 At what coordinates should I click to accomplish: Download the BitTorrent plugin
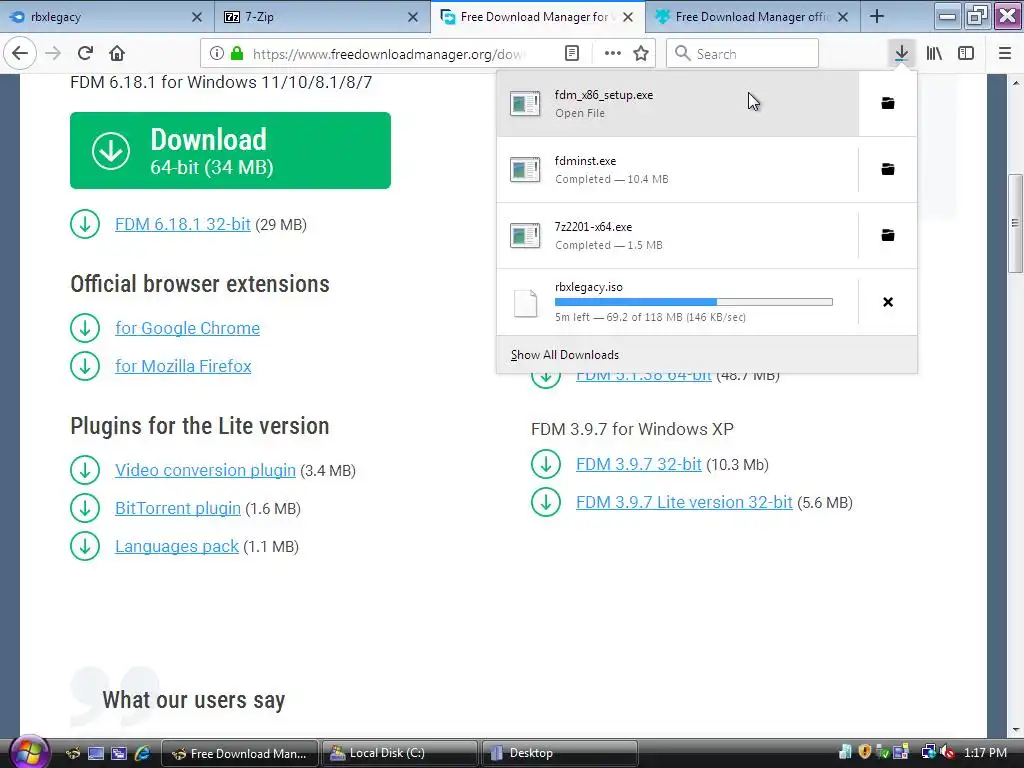point(178,508)
